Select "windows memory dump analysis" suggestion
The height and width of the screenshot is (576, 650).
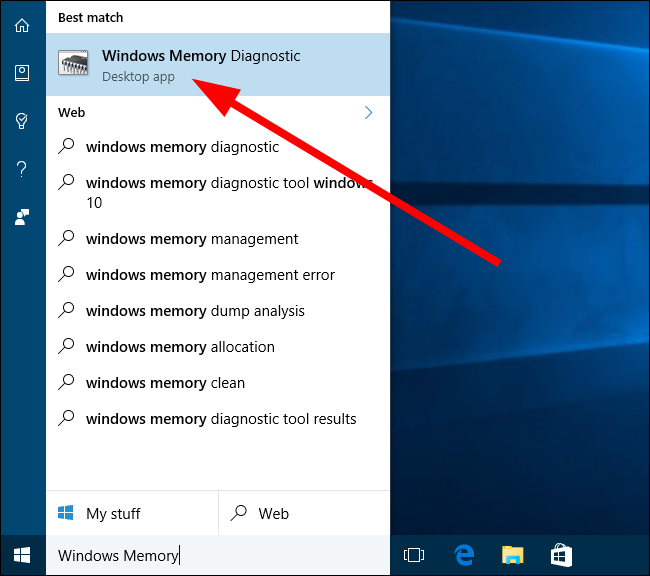(218, 311)
